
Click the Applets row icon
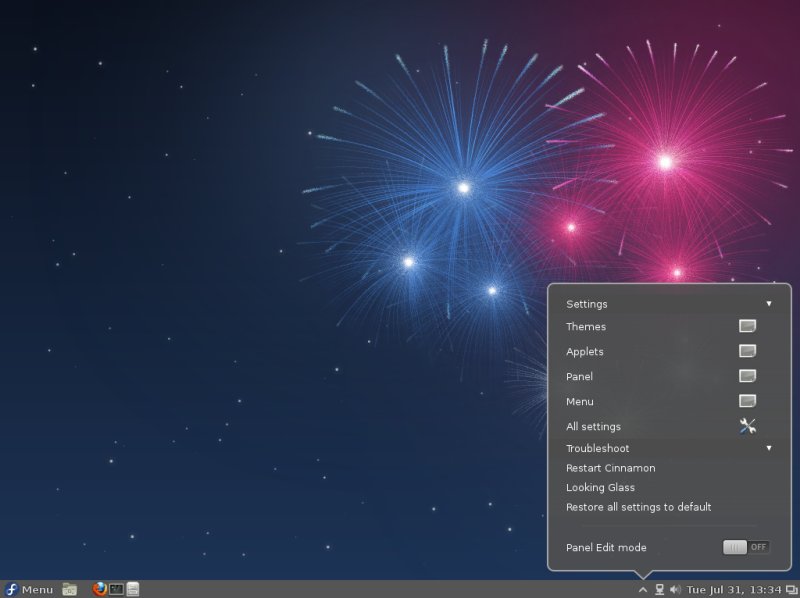click(747, 351)
